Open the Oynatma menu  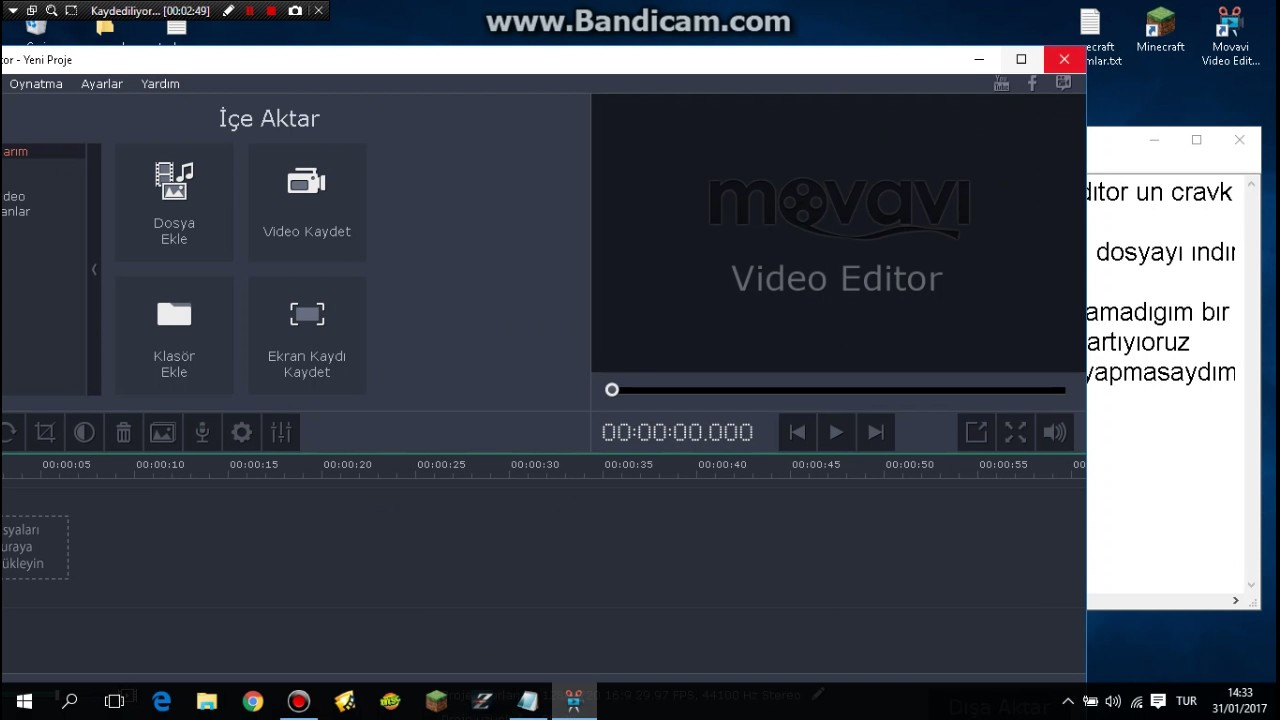pyautogui.click(x=36, y=84)
